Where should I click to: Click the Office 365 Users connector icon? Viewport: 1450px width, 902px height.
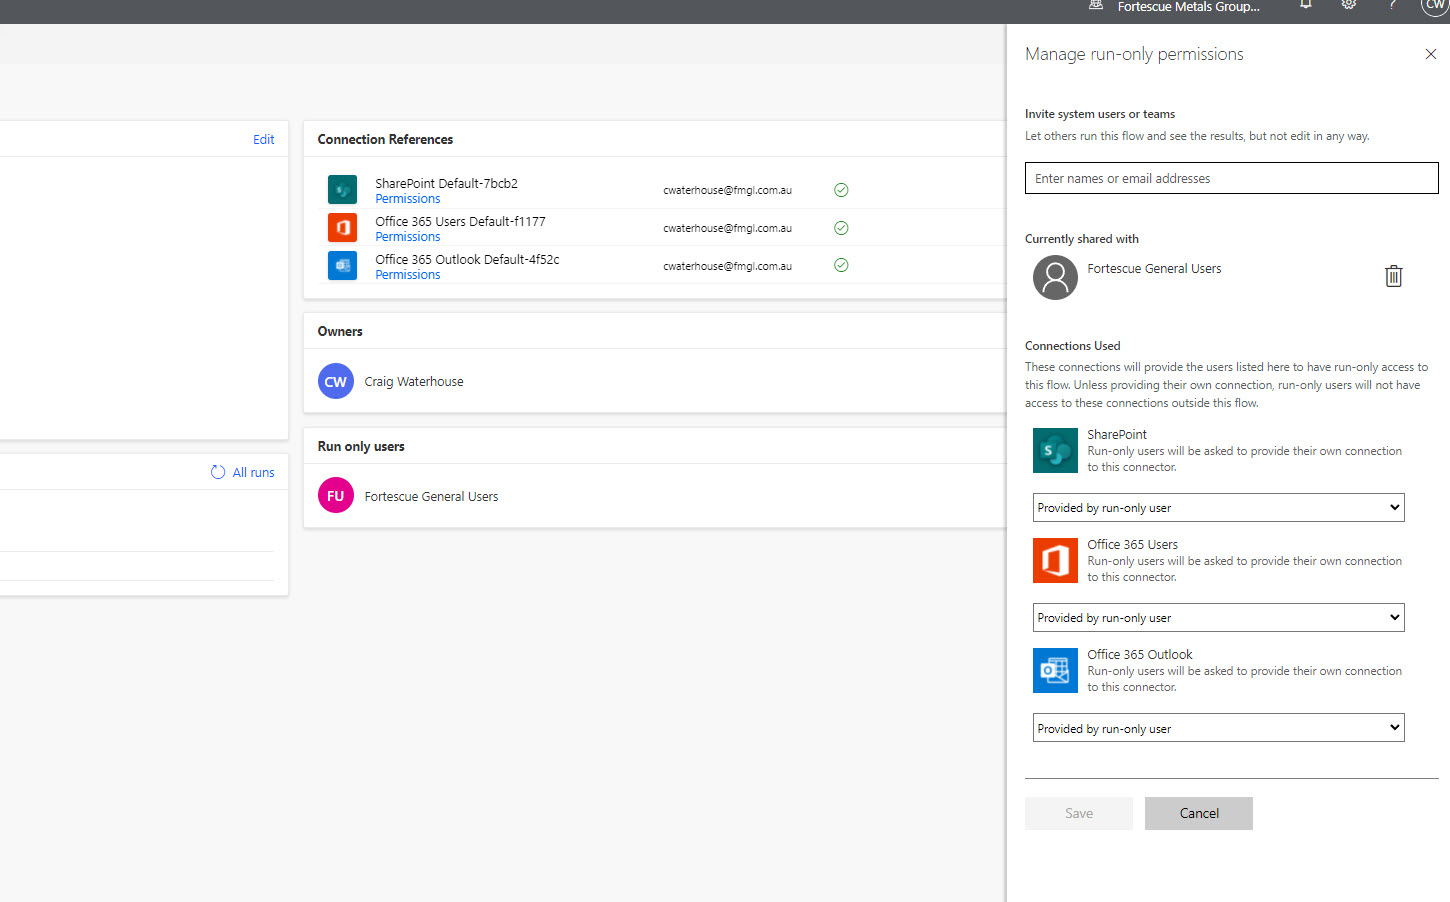click(x=342, y=227)
